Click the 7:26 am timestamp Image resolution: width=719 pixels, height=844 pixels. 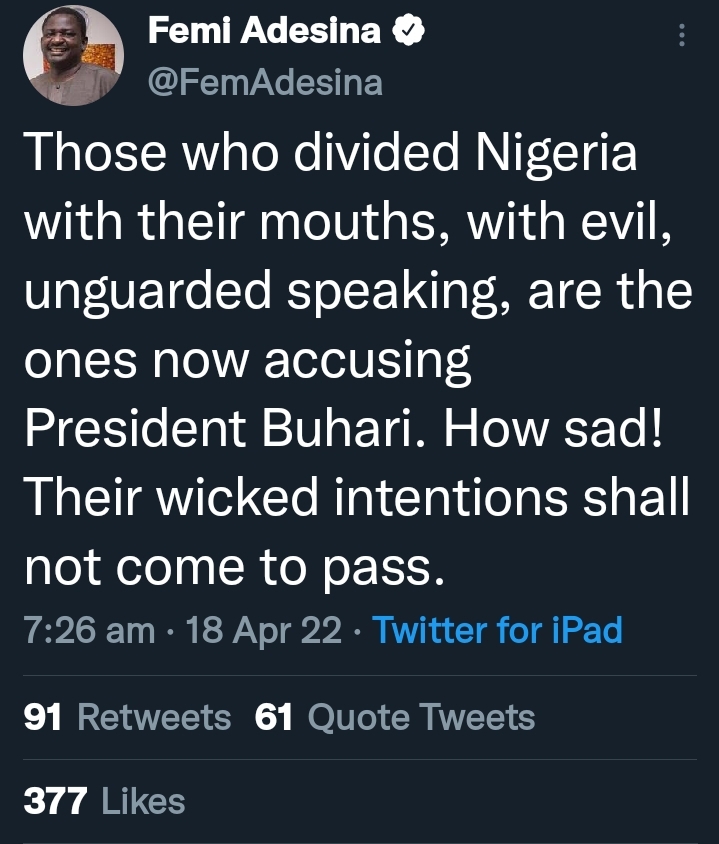(89, 630)
